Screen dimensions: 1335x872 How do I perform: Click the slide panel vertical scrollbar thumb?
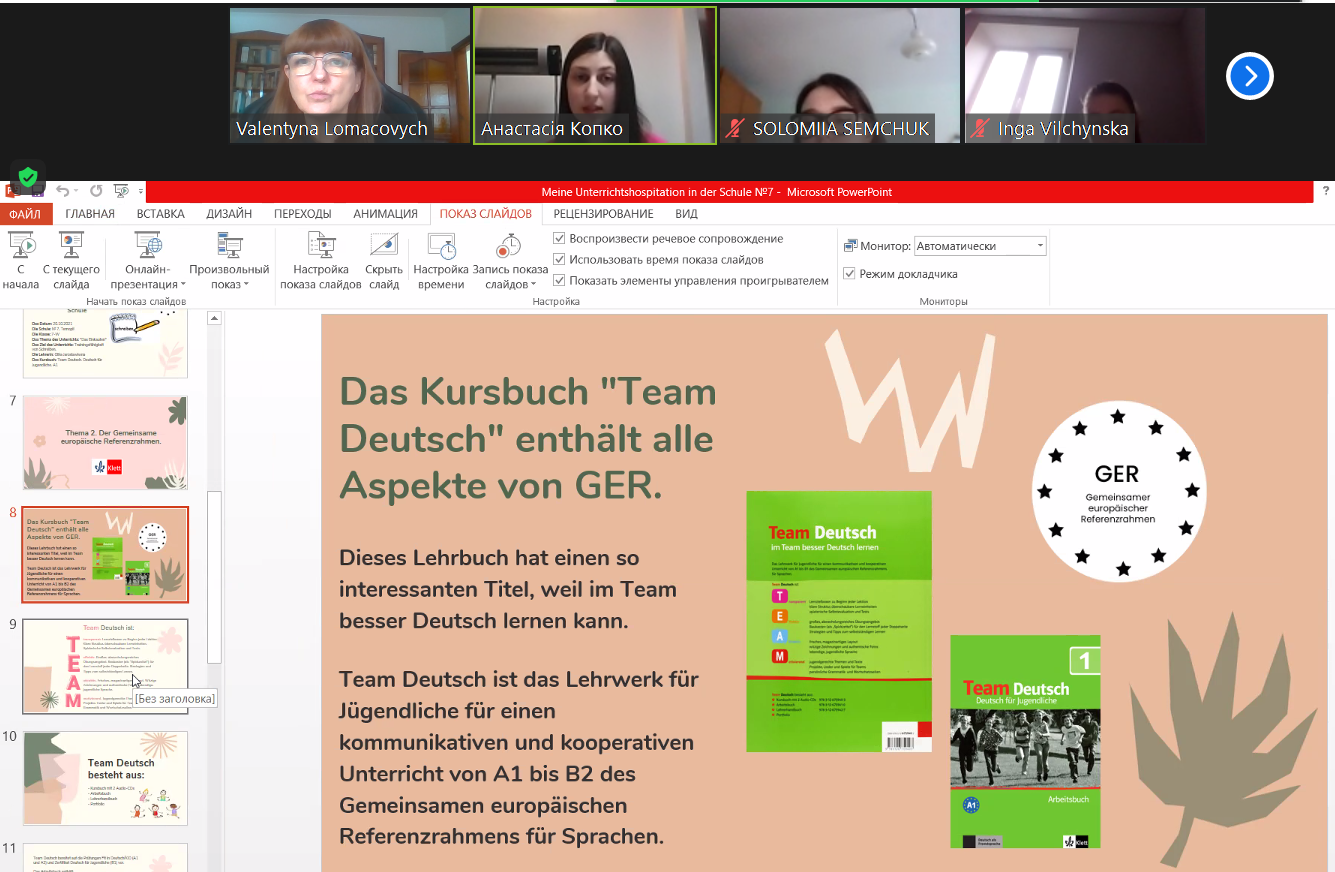pyautogui.click(x=214, y=577)
